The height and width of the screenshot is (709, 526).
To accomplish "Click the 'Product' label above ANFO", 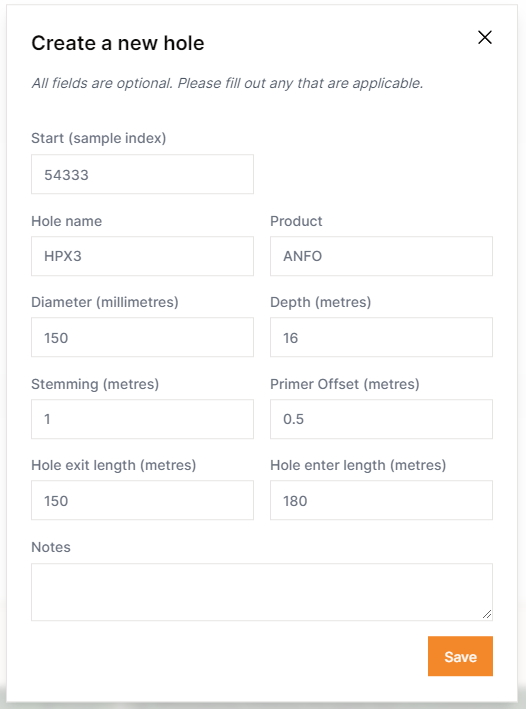I will click(x=296, y=221).
